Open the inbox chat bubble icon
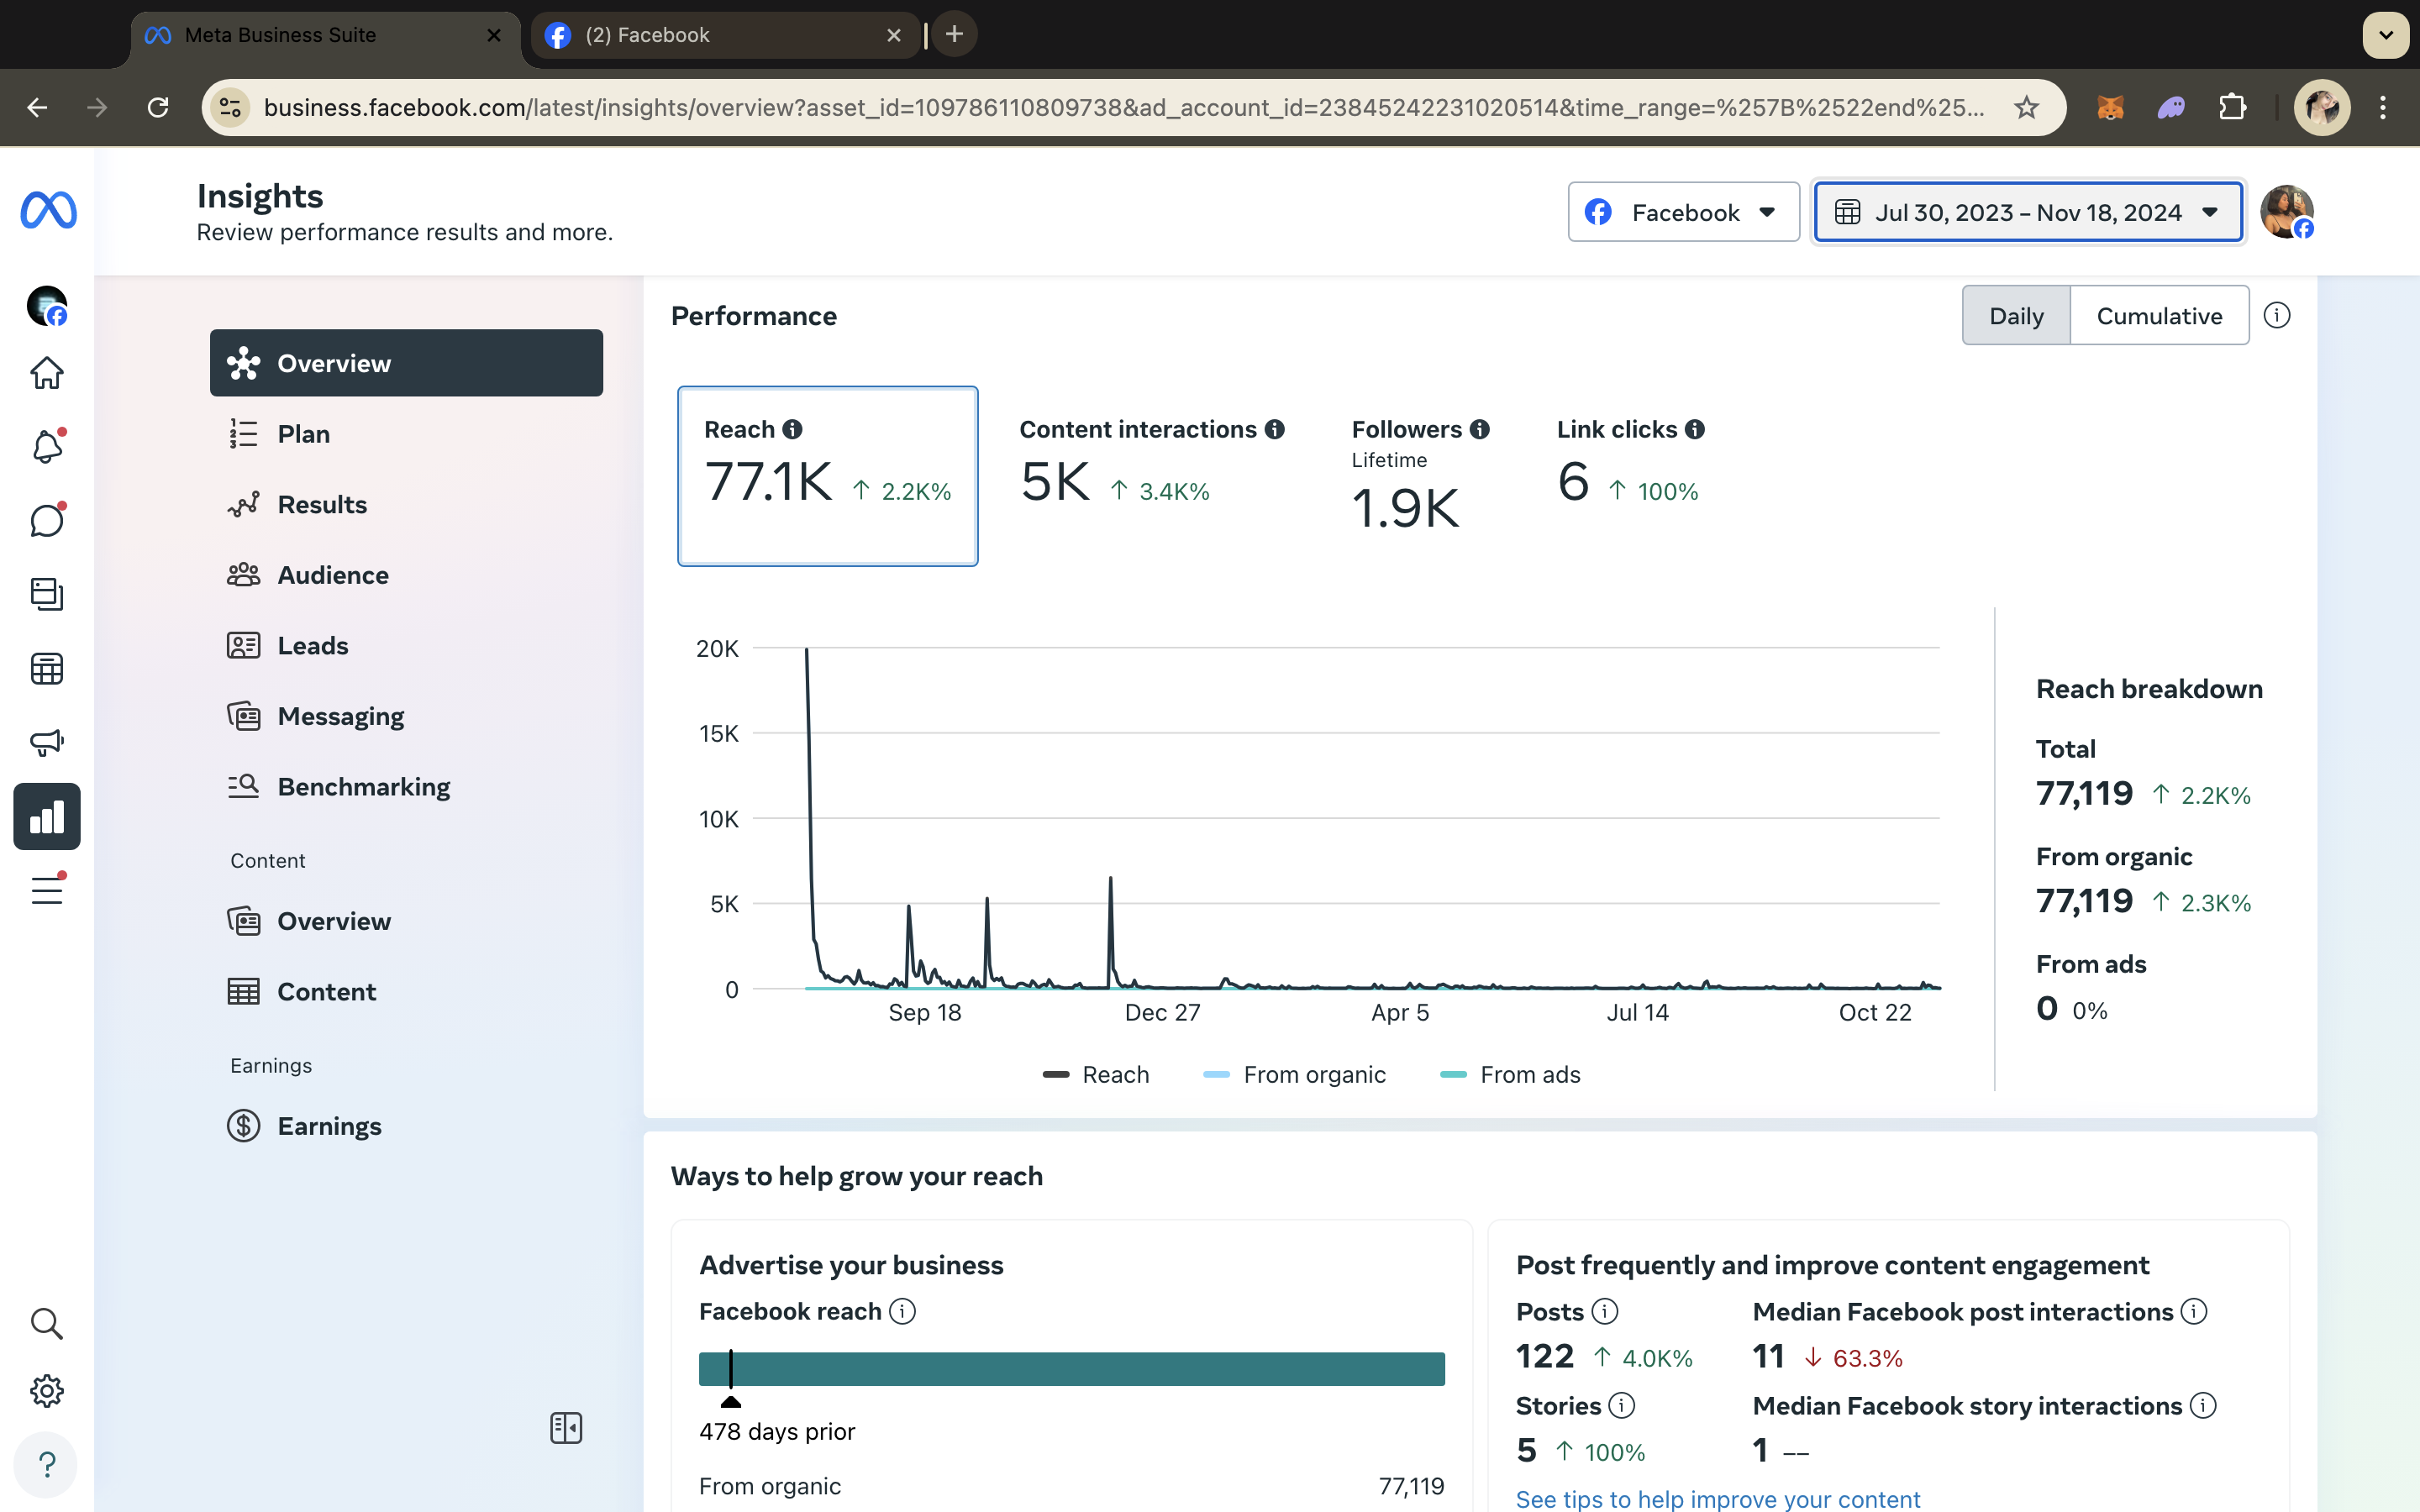This screenshot has height=1512, width=2420. click(x=46, y=520)
